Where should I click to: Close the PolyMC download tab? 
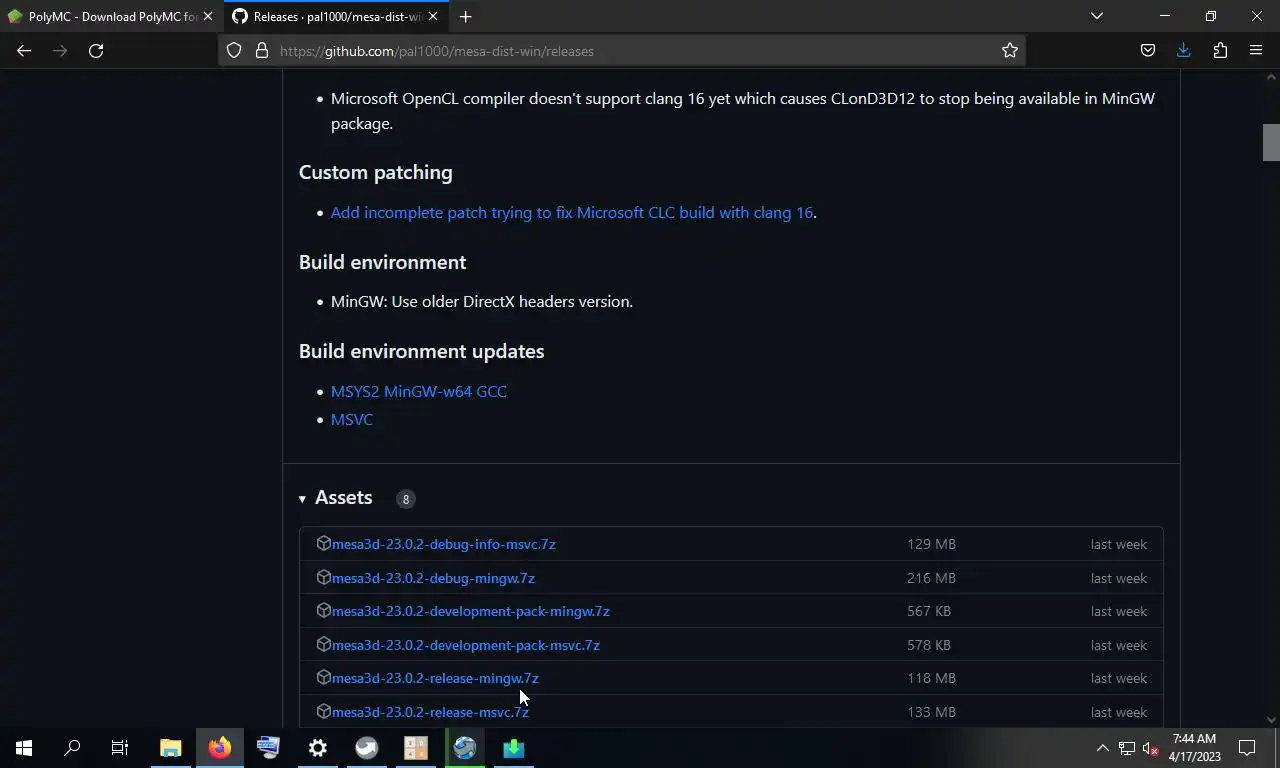(208, 16)
